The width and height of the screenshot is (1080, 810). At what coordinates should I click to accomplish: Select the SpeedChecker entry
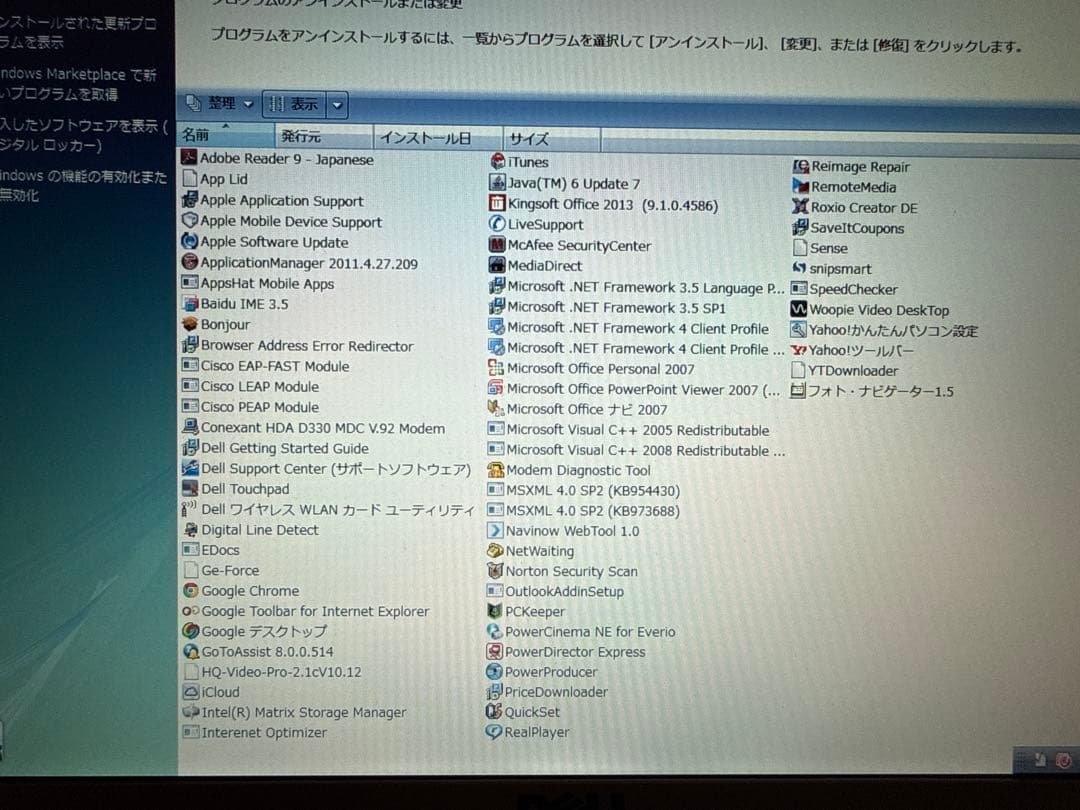844,289
